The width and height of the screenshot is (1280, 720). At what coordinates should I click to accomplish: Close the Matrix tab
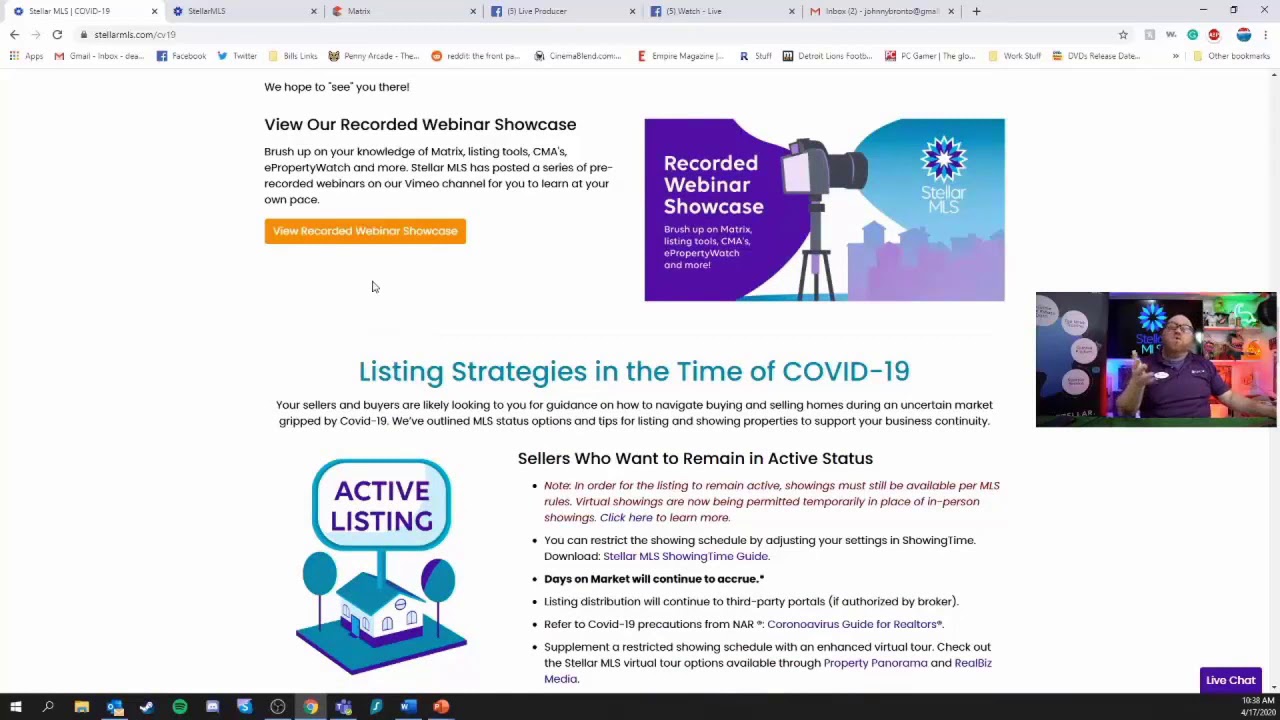473,11
